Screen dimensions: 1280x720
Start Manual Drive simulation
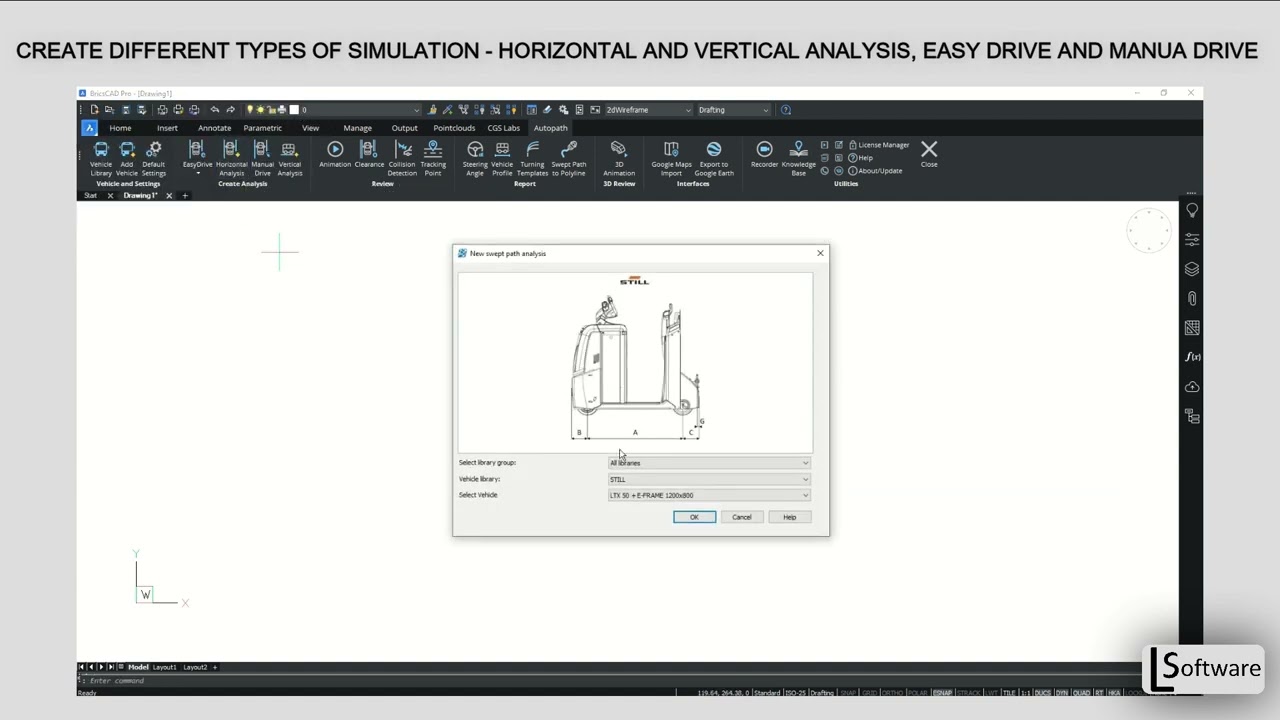(x=262, y=158)
